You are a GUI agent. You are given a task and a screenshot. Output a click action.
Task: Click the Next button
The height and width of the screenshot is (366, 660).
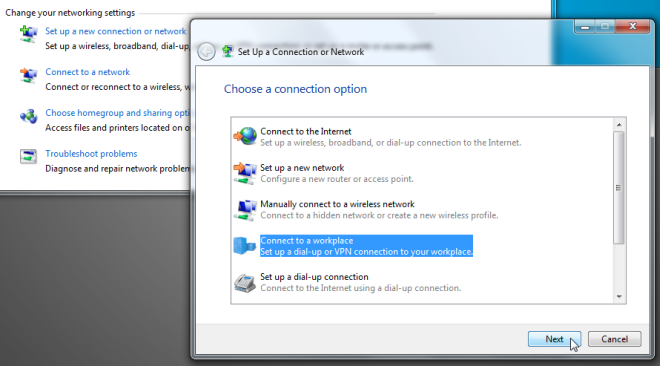pos(554,339)
